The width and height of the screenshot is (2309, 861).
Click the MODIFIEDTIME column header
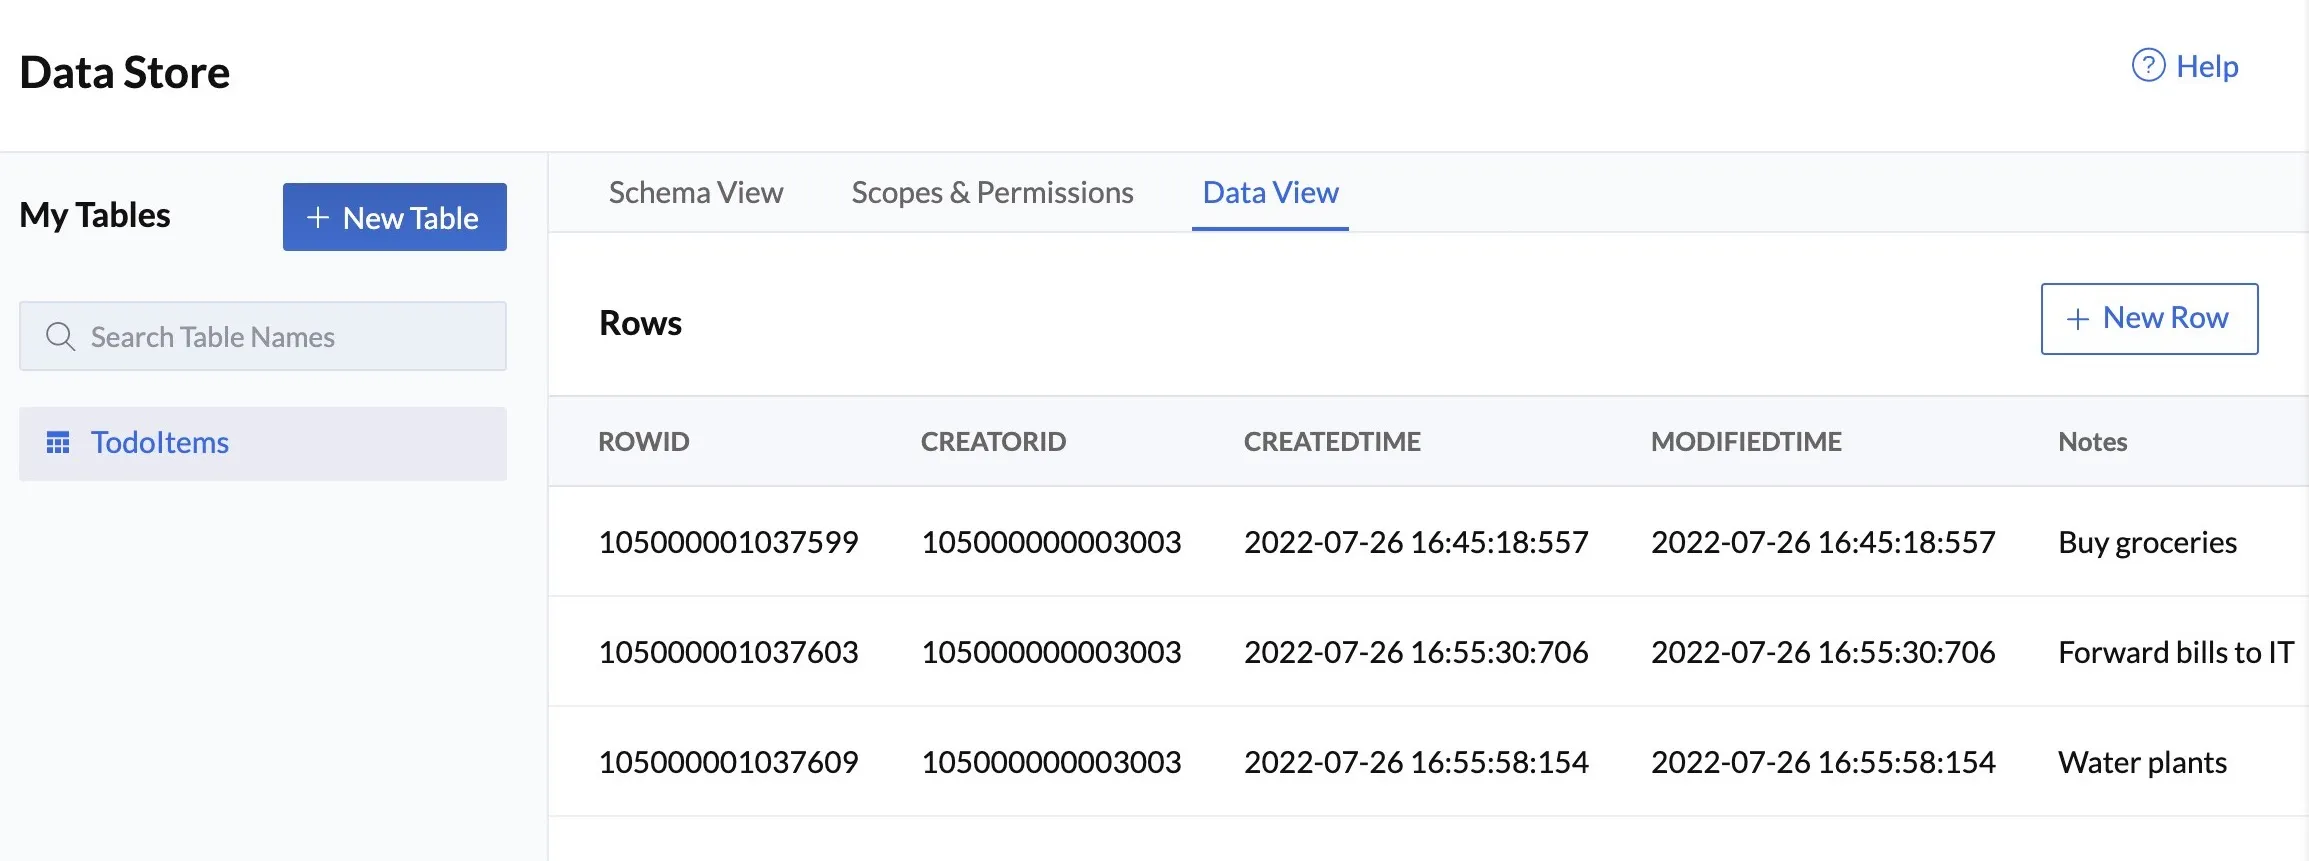pos(1746,442)
